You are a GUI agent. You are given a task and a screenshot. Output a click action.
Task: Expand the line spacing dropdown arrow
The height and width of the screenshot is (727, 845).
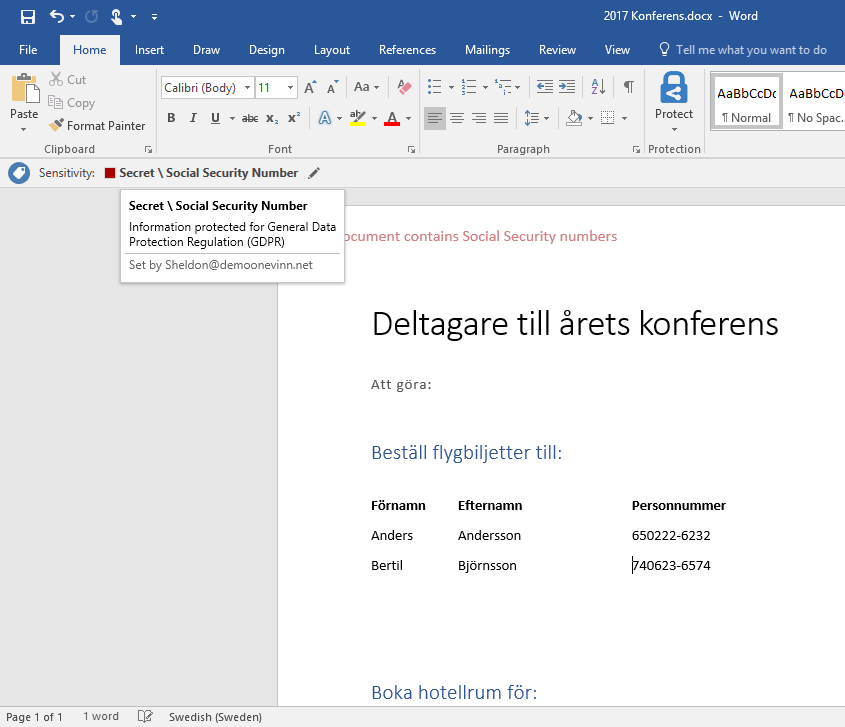[546, 118]
